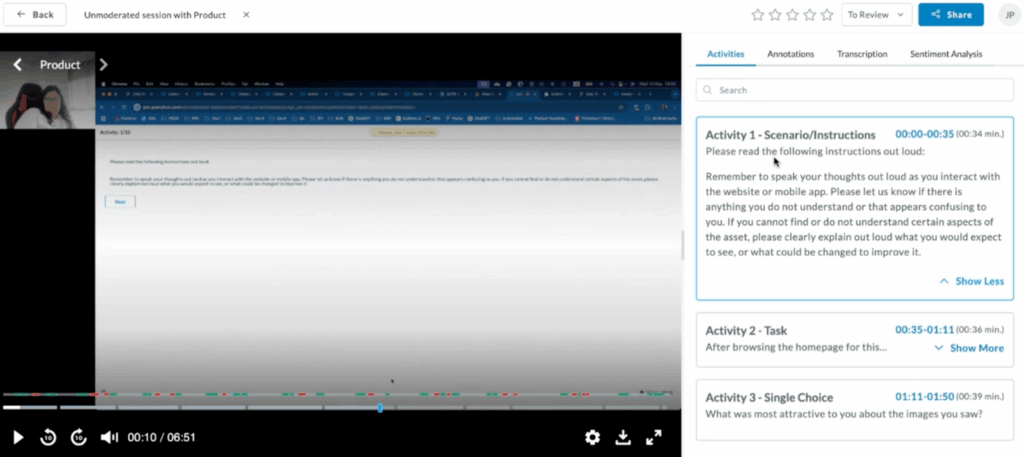The image size is (1024, 457).
Task: Rate the session five stars
Action: pyautogui.click(x=827, y=15)
